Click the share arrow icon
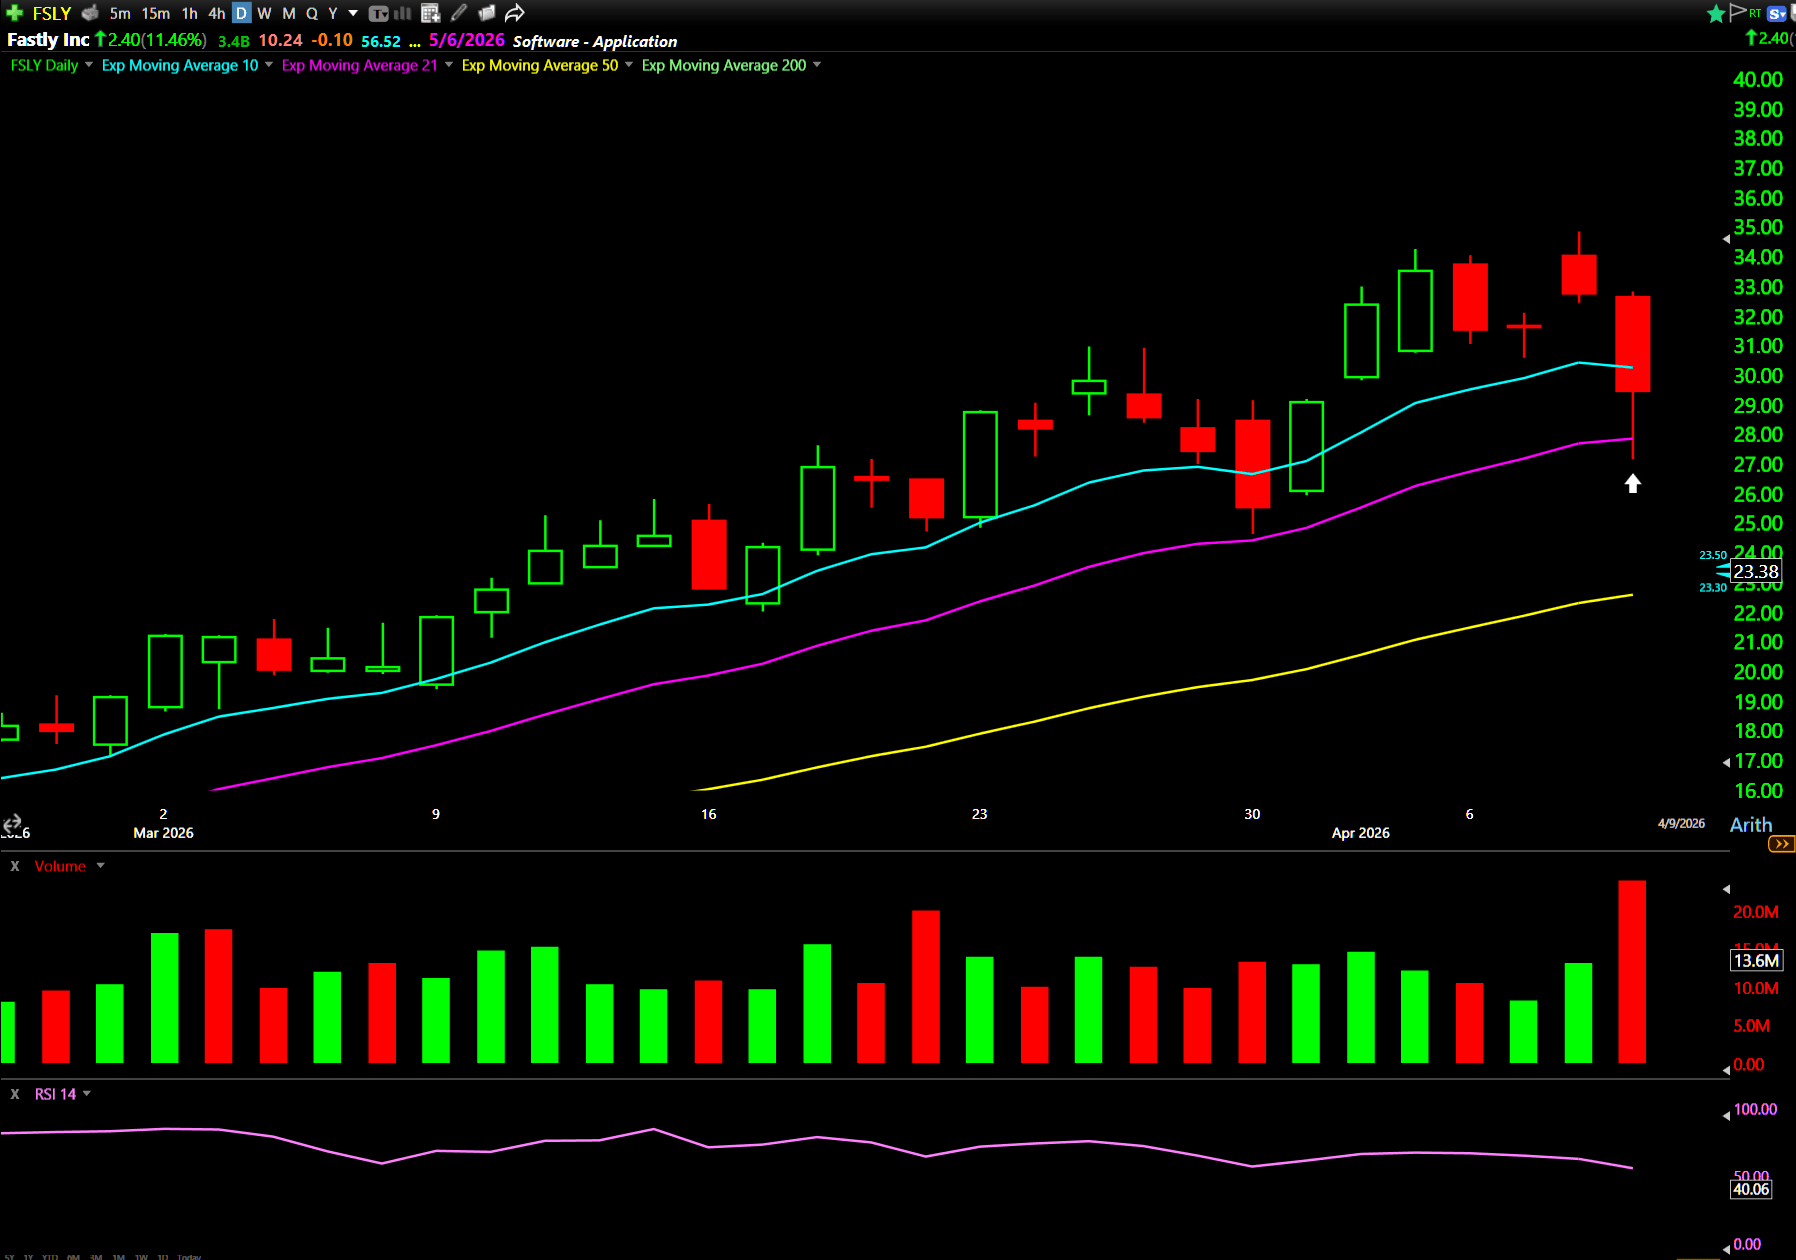The width and height of the screenshot is (1796, 1260). click(x=514, y=13)
